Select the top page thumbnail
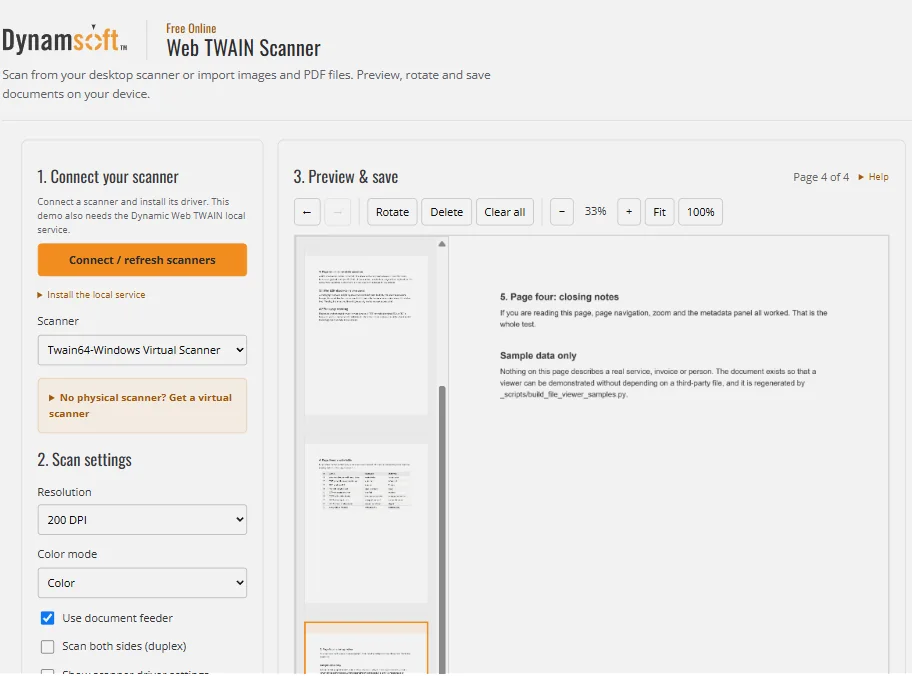Screen dimensions: 912x676 click(366, 335)
